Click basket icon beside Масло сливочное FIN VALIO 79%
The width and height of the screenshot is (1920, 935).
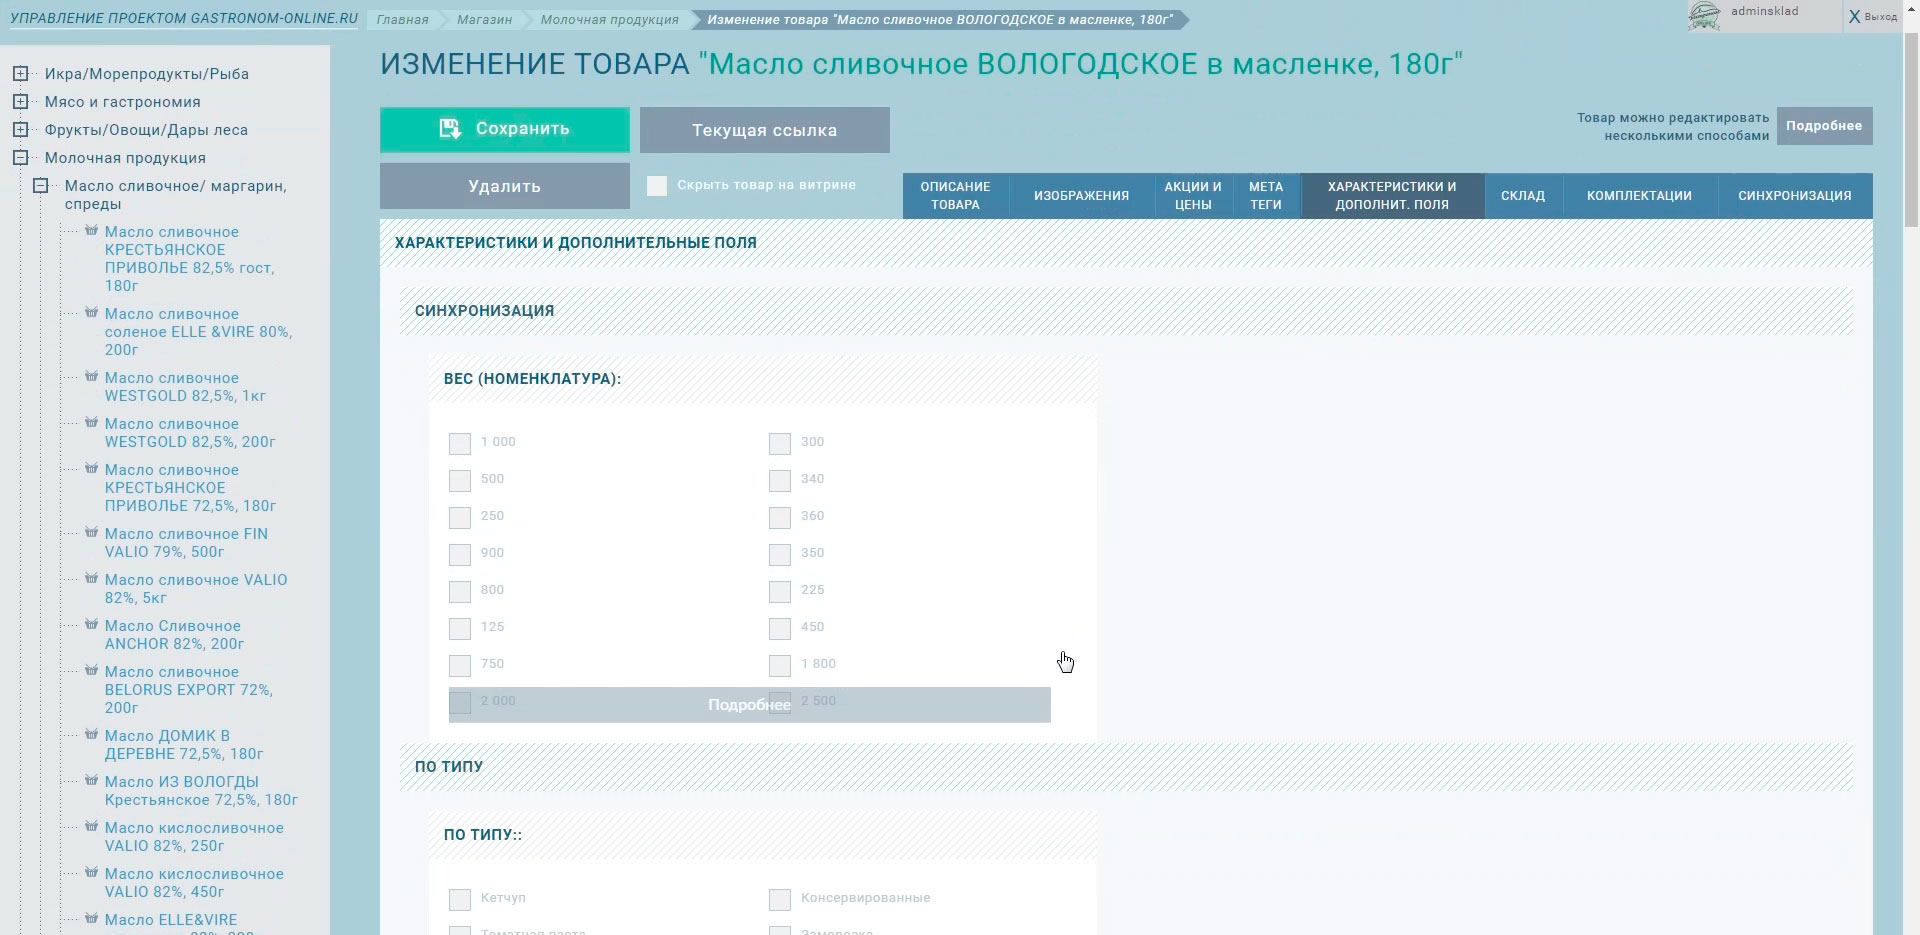[x=91, y=532]
